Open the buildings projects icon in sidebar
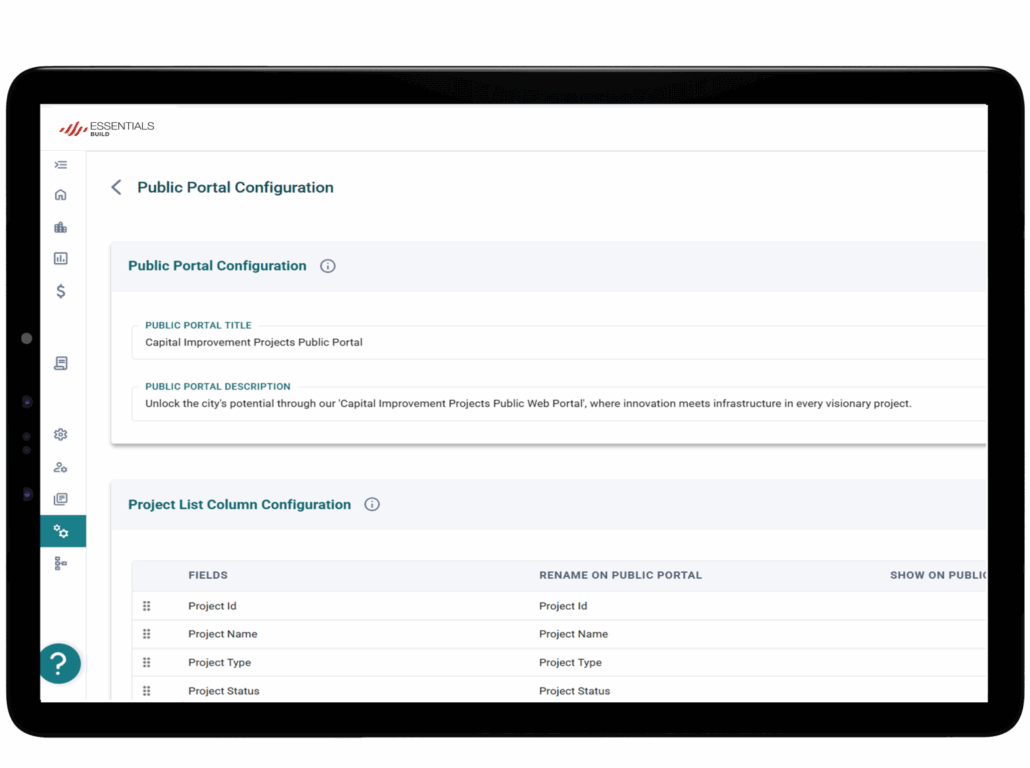The height and width of the screenshot is (768, 1030). click(61, 227)
